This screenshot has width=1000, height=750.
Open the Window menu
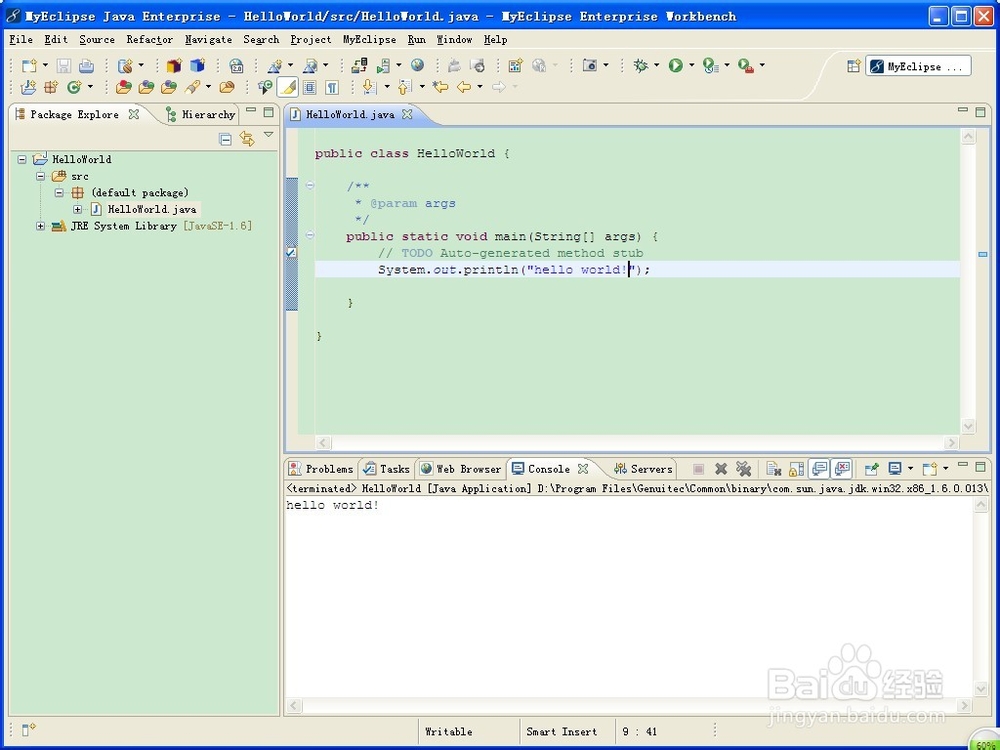point(455,40)
